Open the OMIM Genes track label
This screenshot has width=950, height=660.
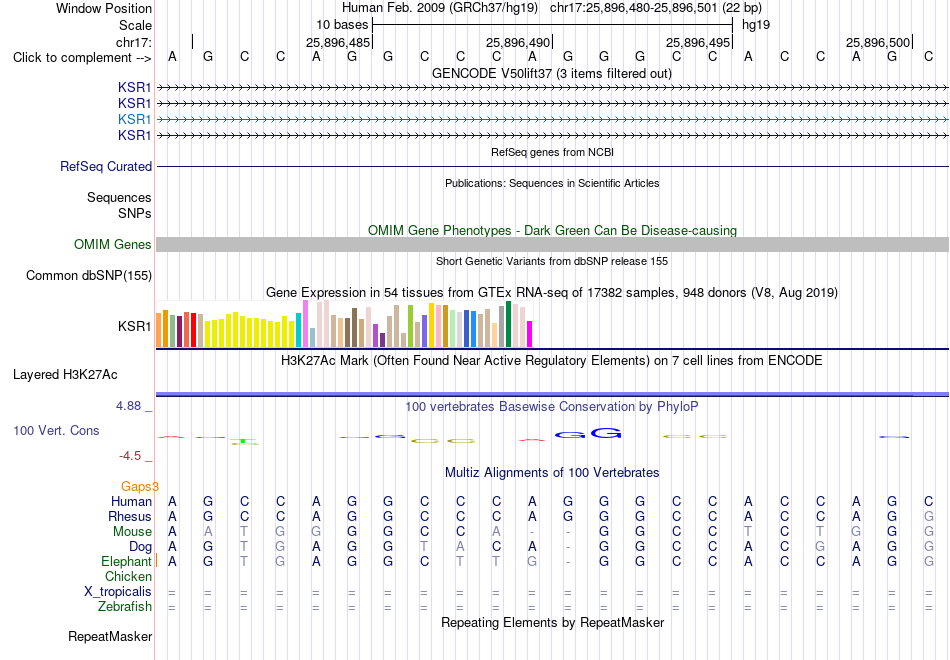[x=113, y=244]
